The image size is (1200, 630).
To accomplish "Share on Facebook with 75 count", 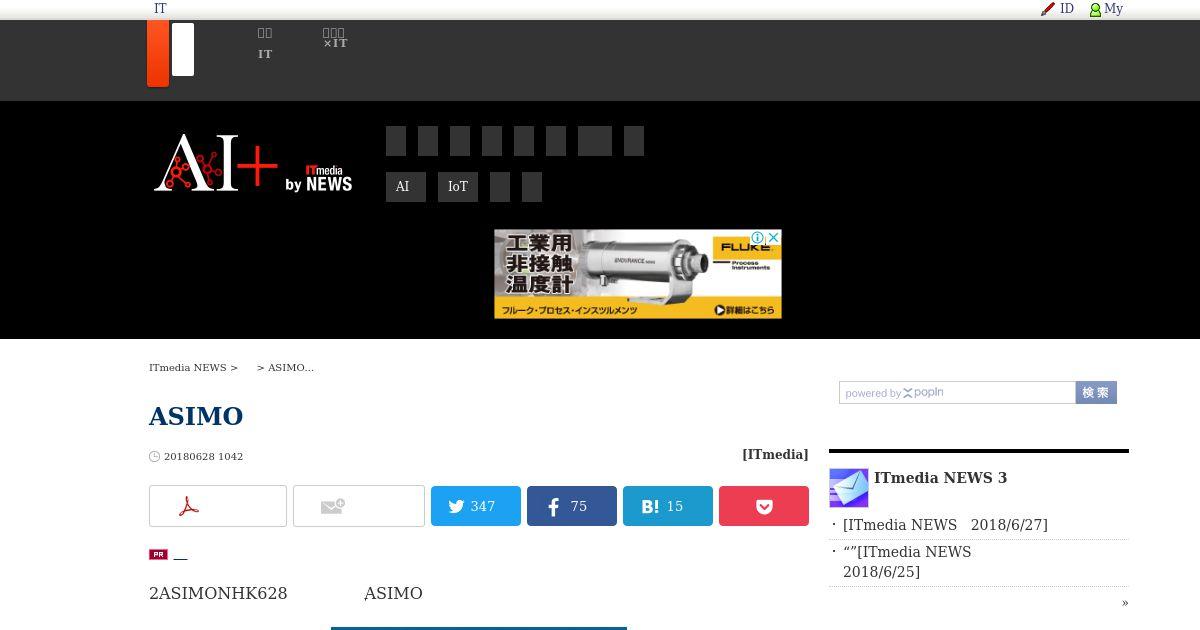I will coord(572,506).
